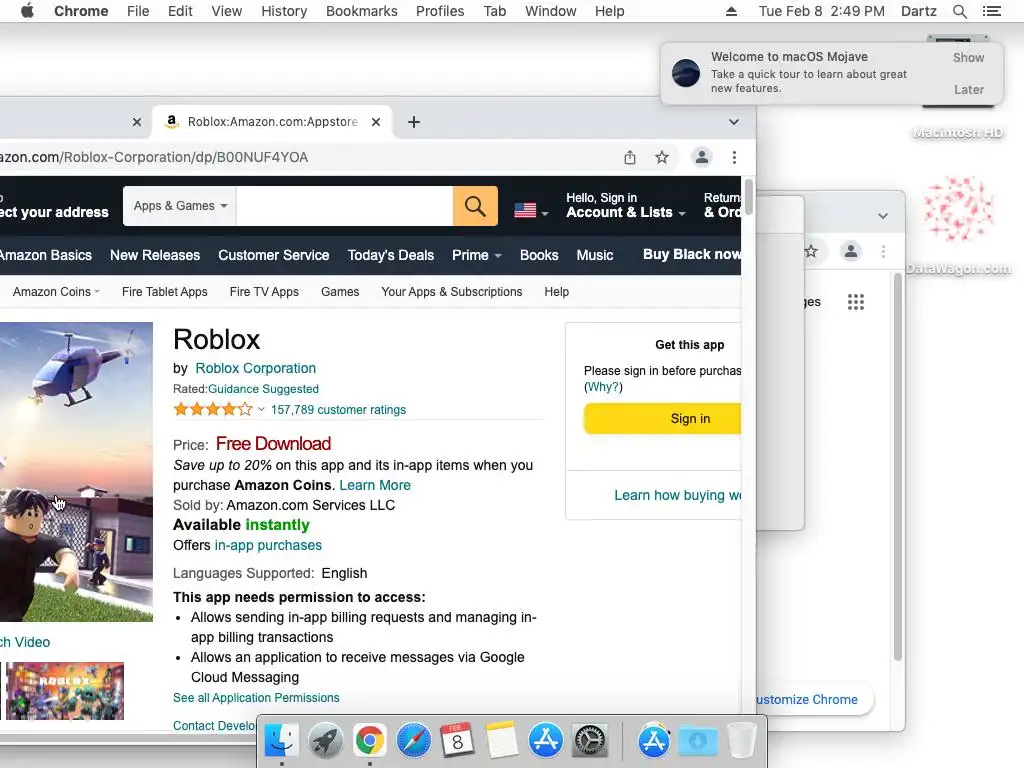Click the share icon in address bar
The height and width of the screenshot is (768, 1024).
[x=630, y=157]
